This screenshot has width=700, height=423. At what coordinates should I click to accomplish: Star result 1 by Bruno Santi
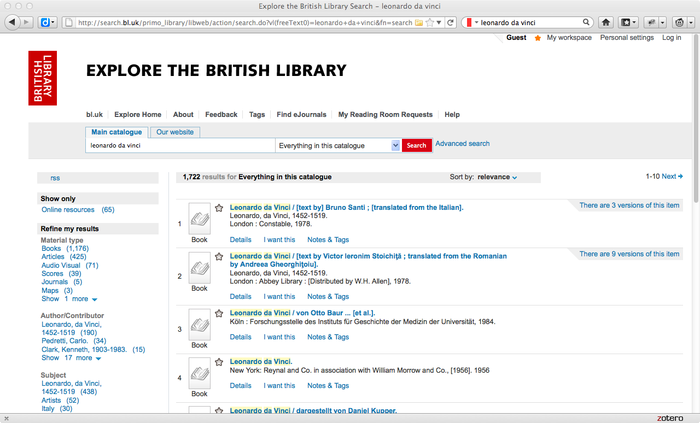coord(219,208)
